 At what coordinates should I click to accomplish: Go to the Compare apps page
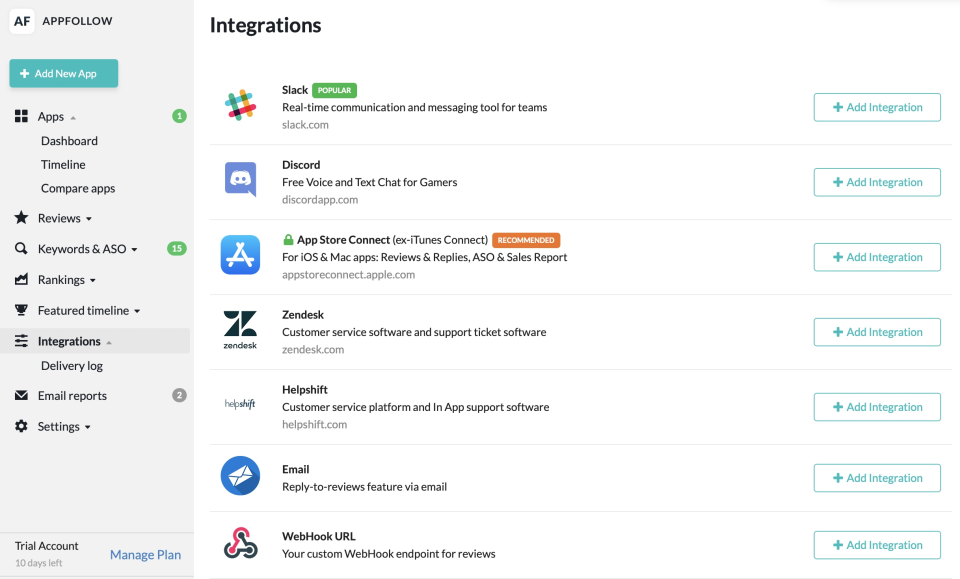click(77, 188)
